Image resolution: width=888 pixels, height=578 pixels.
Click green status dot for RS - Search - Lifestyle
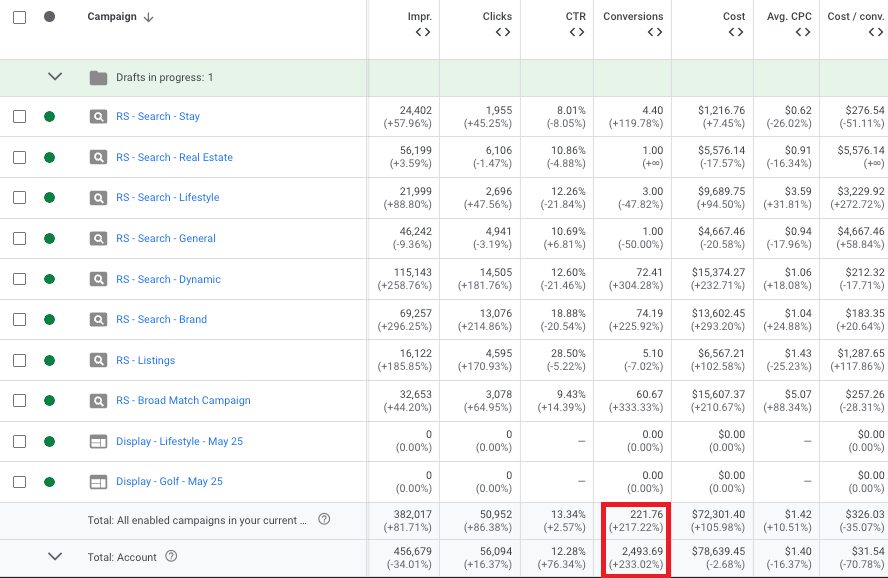pyautogui.click(x=50, y=198)
